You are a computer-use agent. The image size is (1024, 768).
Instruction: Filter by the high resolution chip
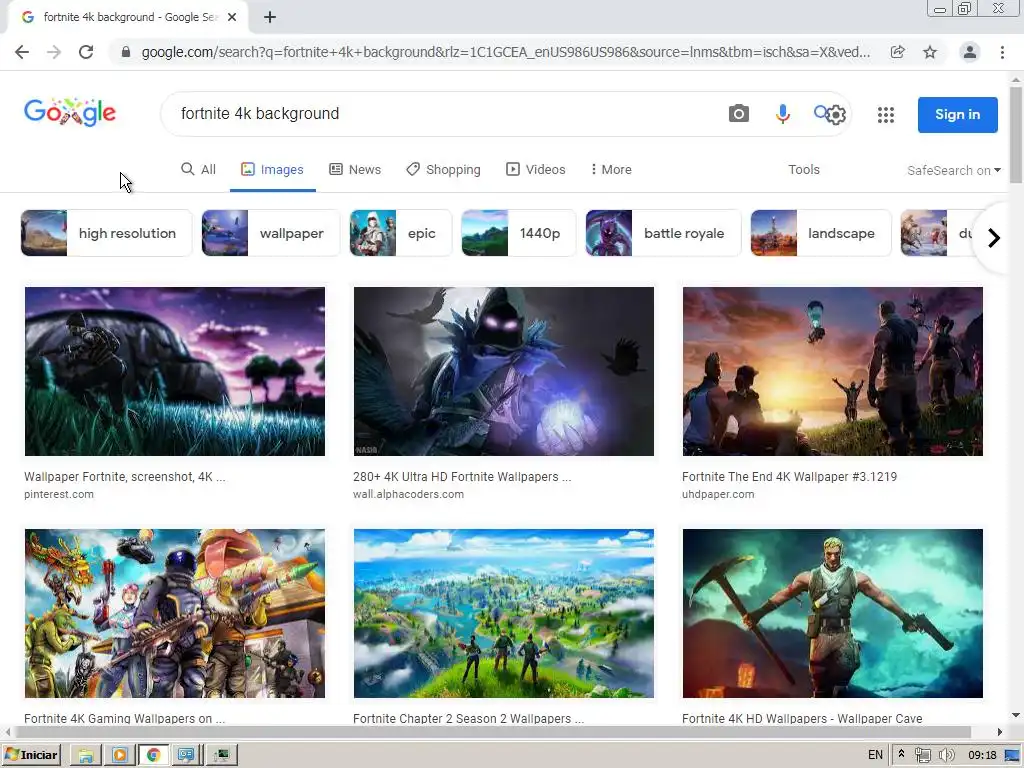click(x=106, y=233)
